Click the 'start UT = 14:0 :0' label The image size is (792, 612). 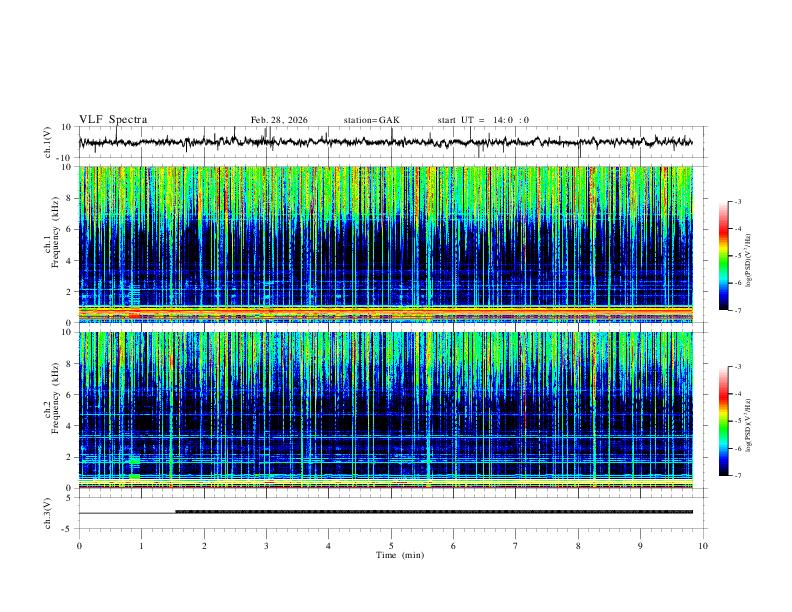point(483,120)
